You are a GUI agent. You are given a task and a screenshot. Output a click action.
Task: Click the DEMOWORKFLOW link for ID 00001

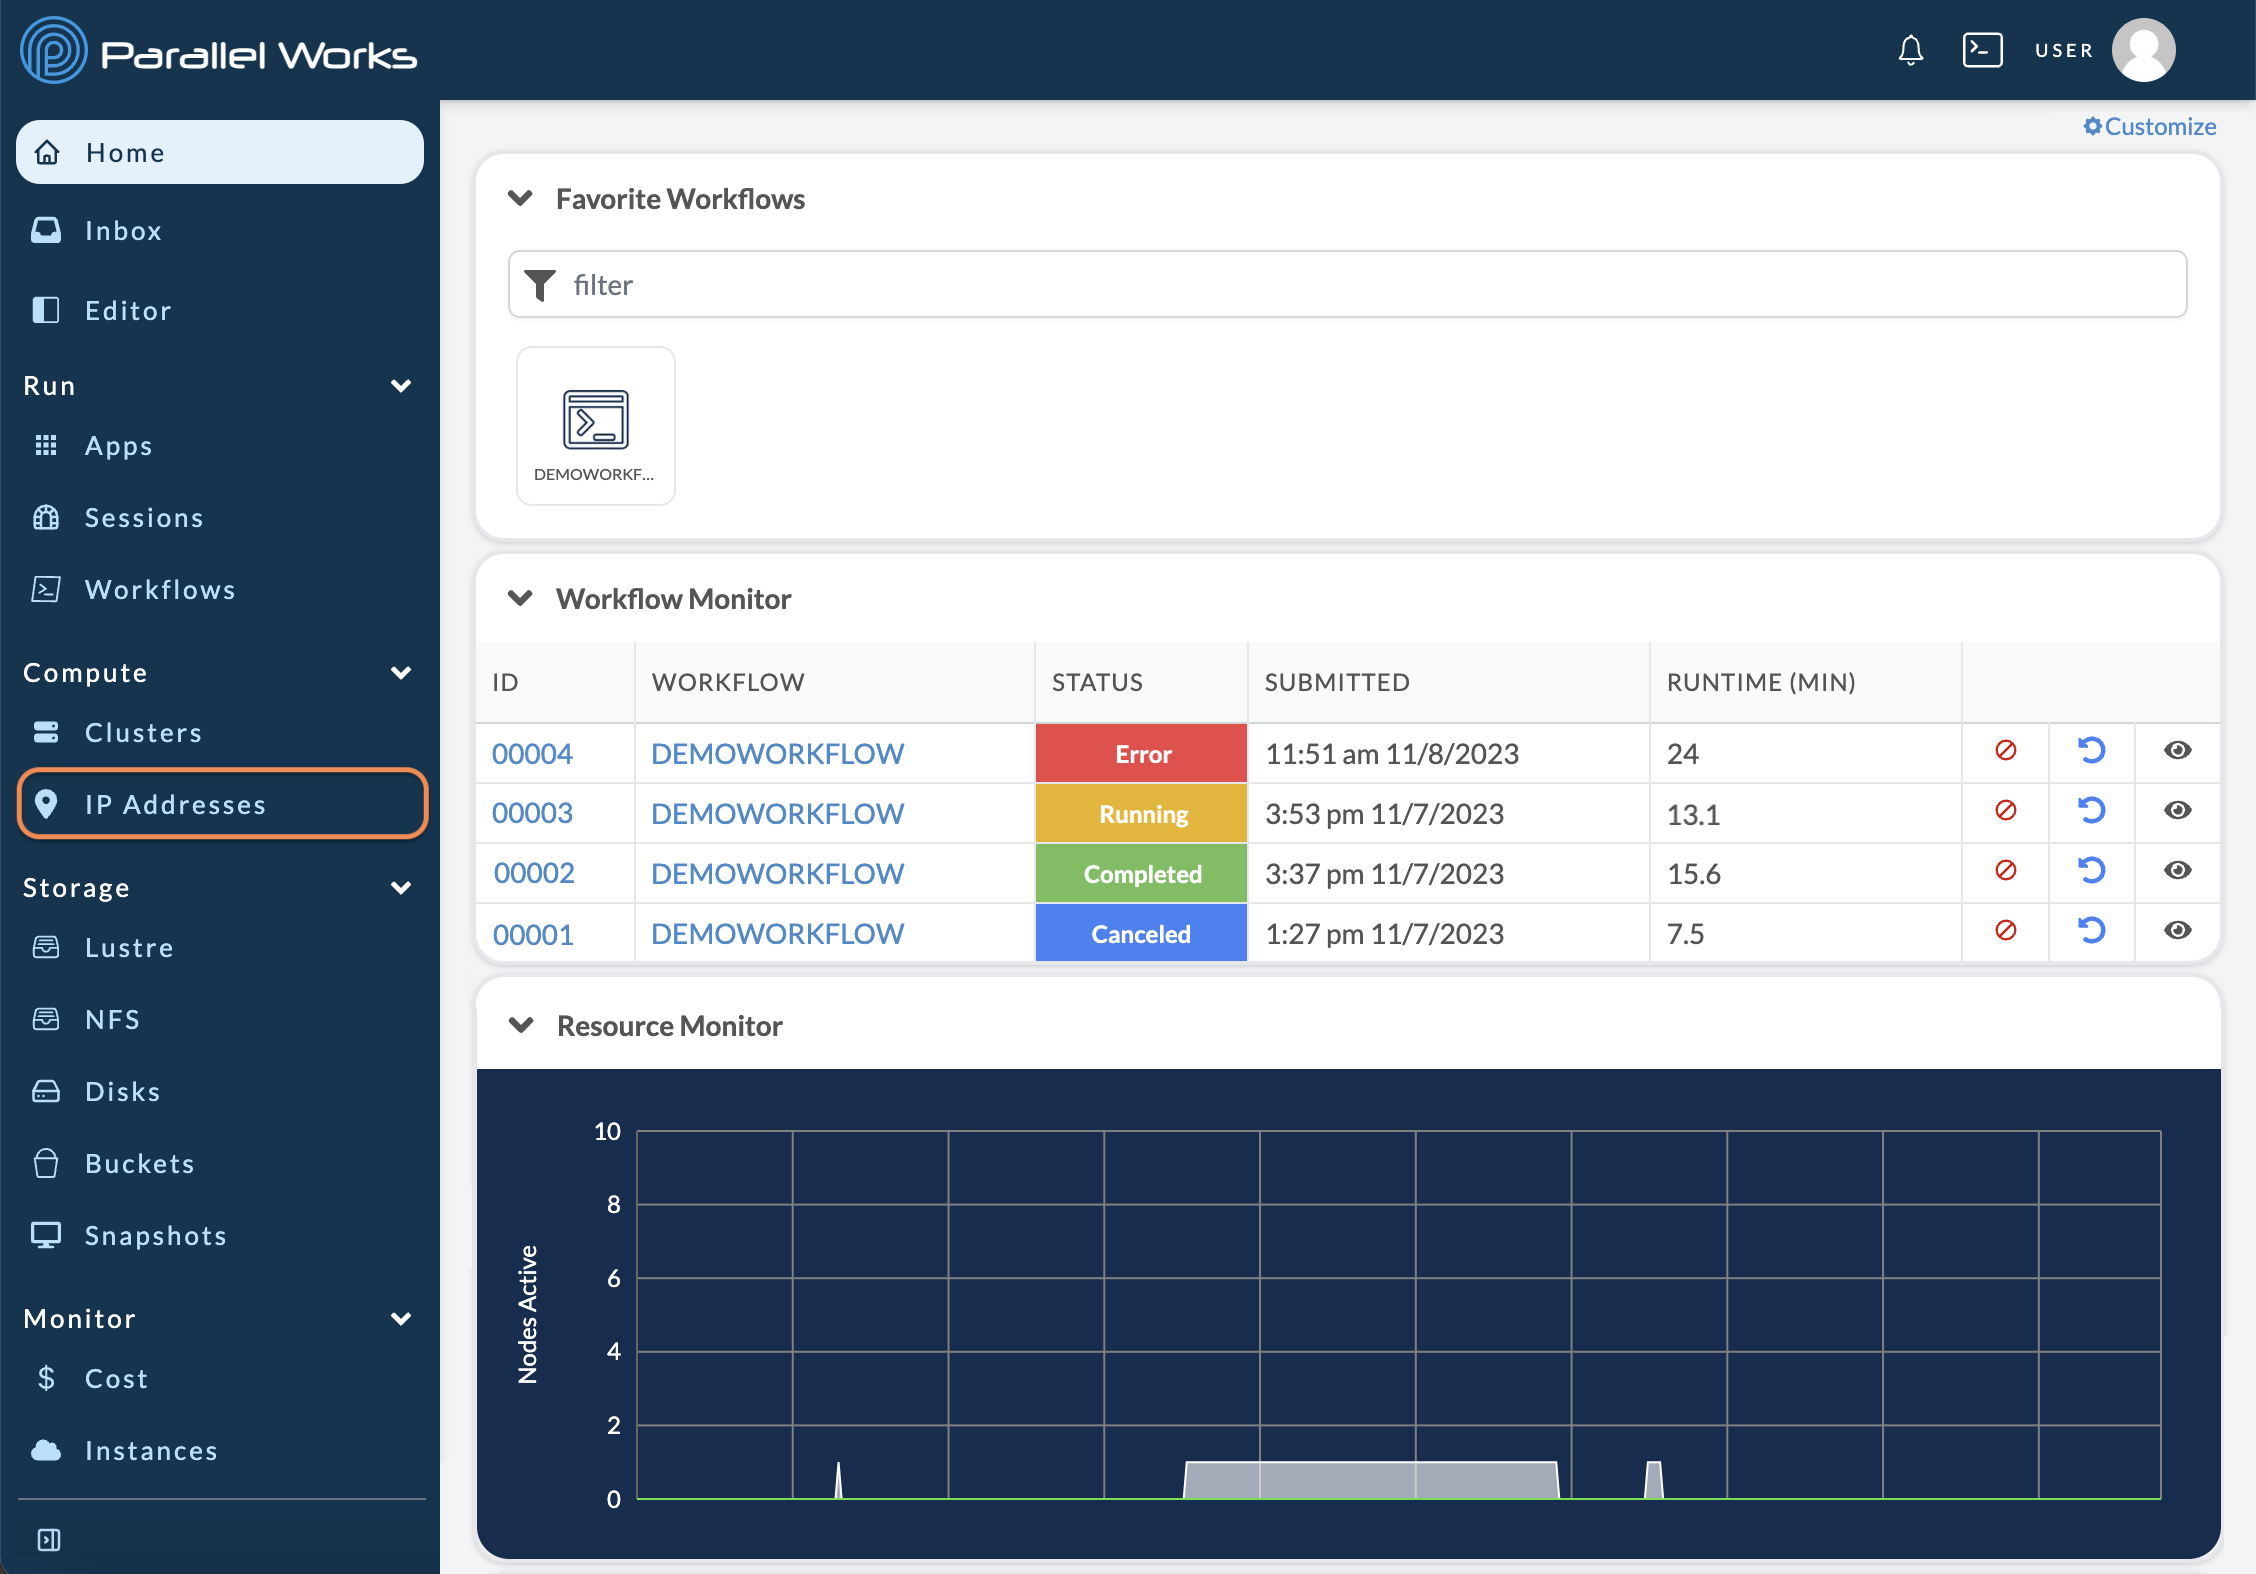[778, 934]
